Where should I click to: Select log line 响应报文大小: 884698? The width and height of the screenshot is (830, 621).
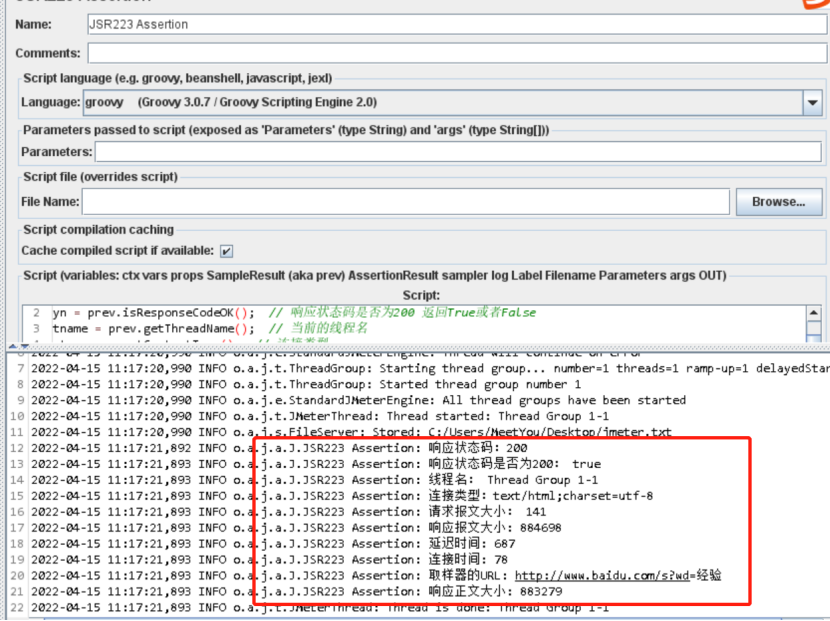(x=296, y=527)
